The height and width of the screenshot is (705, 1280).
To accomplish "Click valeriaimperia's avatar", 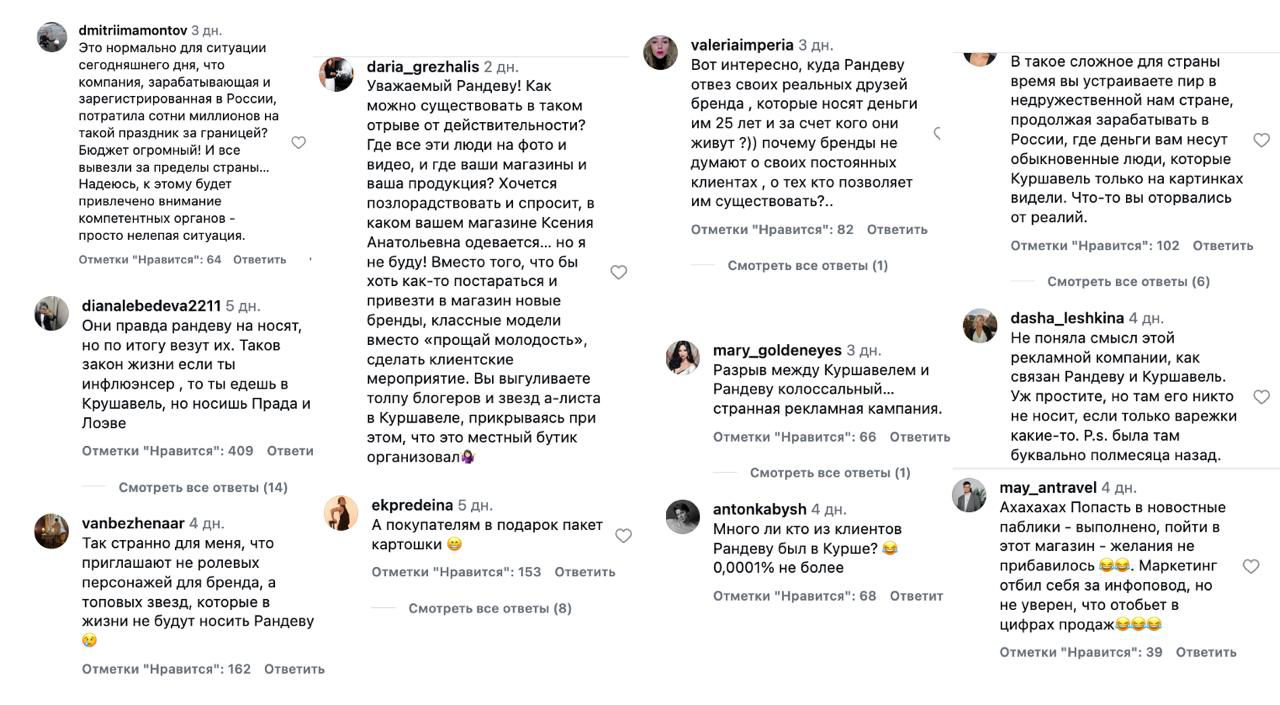I will (x=661, y=50).
